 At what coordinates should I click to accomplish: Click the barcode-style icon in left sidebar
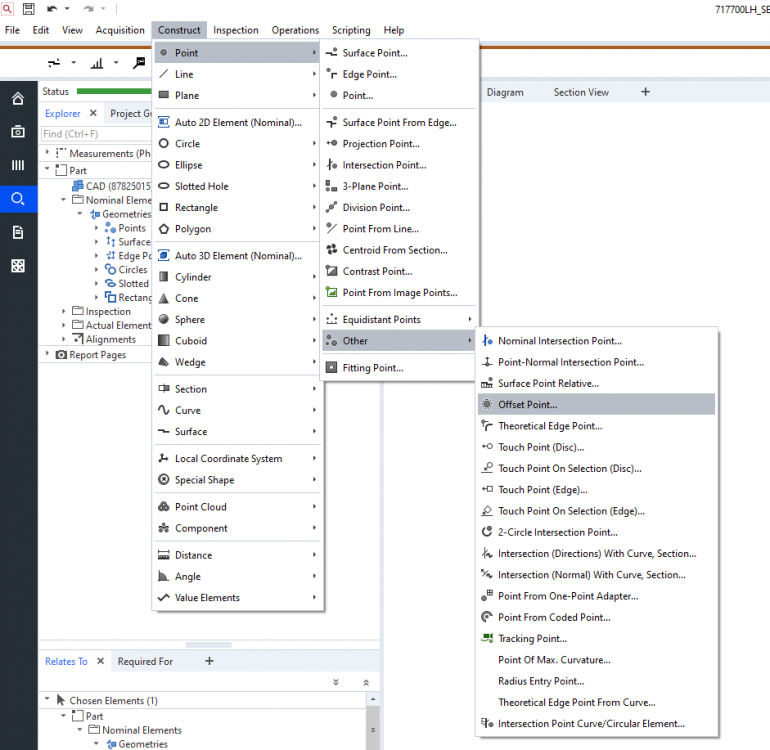tap(18, 165)
